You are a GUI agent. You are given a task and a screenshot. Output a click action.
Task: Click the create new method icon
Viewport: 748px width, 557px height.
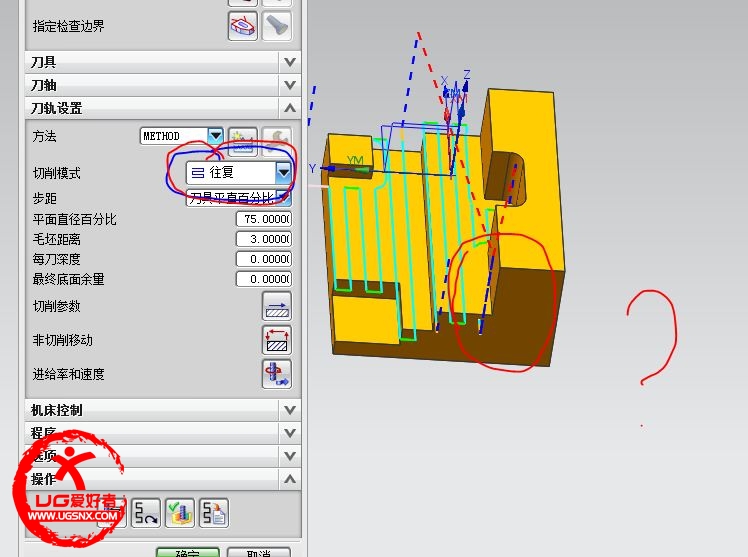242,142
